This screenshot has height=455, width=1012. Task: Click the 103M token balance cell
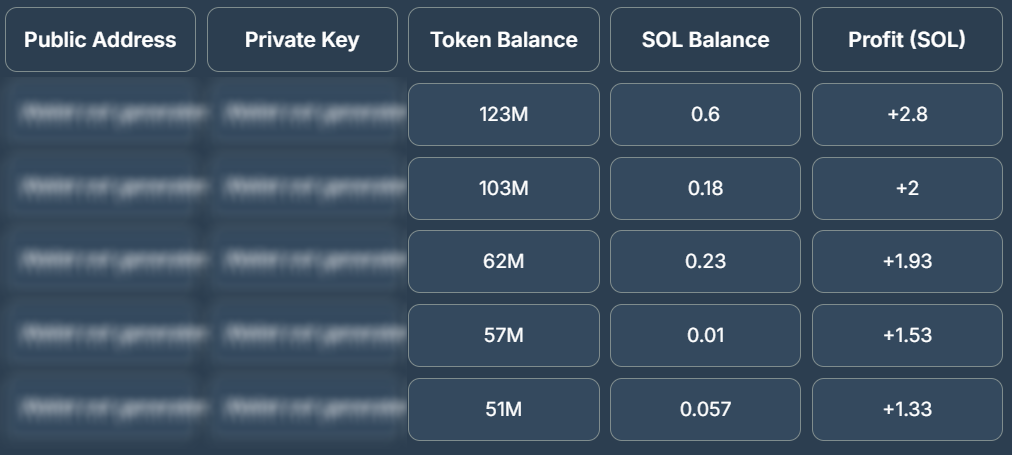click(504, 188)
